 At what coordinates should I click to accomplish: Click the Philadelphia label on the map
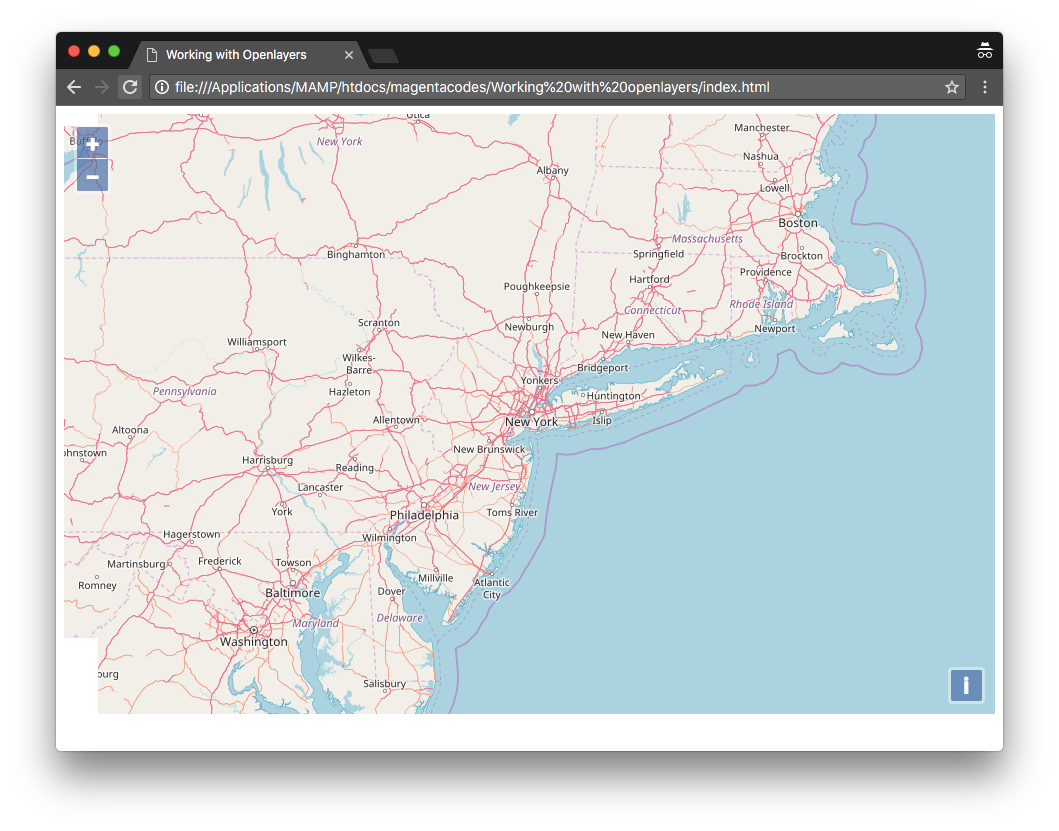(x=424, y=516)
